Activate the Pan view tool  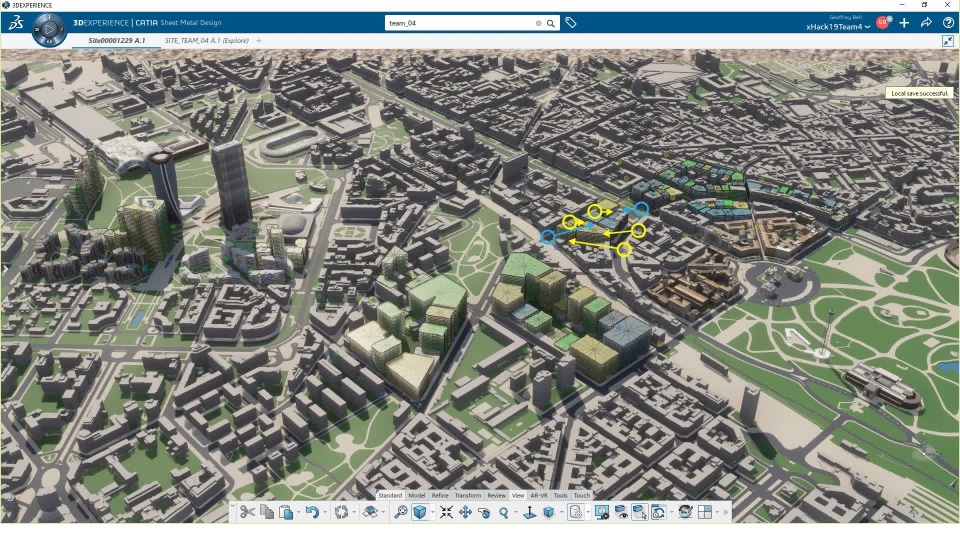point(465,512)
